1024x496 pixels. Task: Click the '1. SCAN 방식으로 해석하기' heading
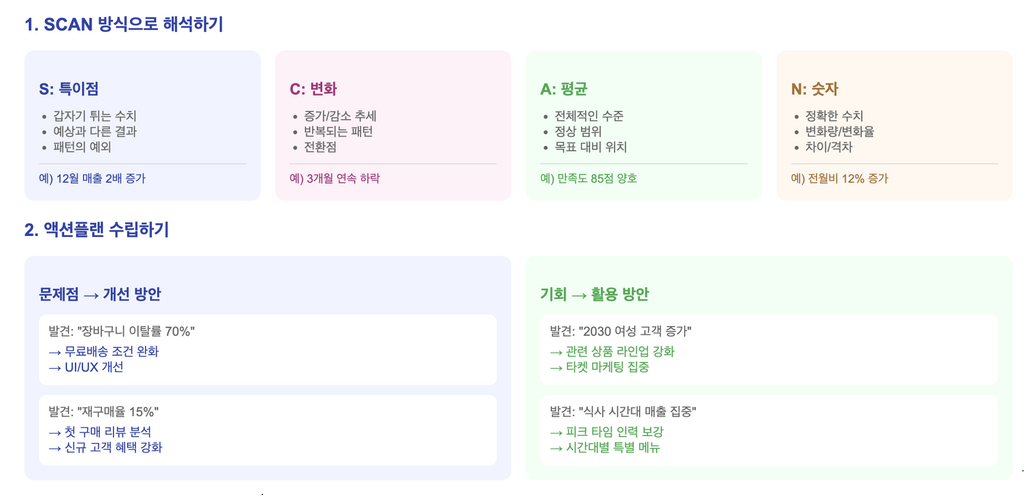(x=124, y=25)
